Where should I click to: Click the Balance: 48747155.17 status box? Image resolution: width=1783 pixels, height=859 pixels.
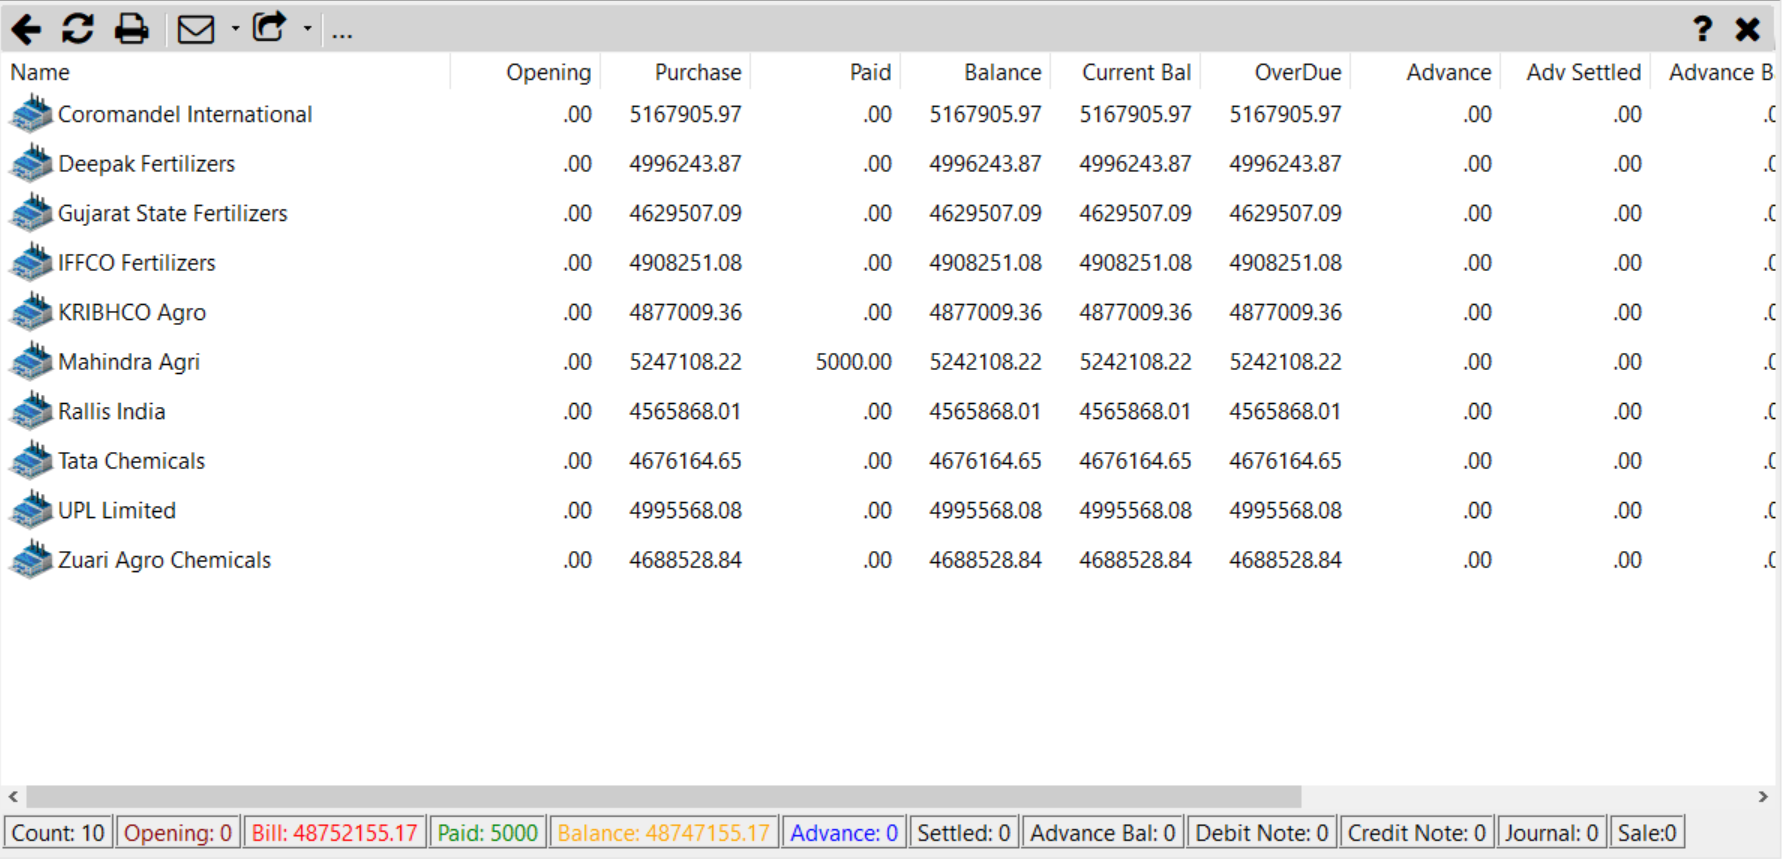pos(663,832)
